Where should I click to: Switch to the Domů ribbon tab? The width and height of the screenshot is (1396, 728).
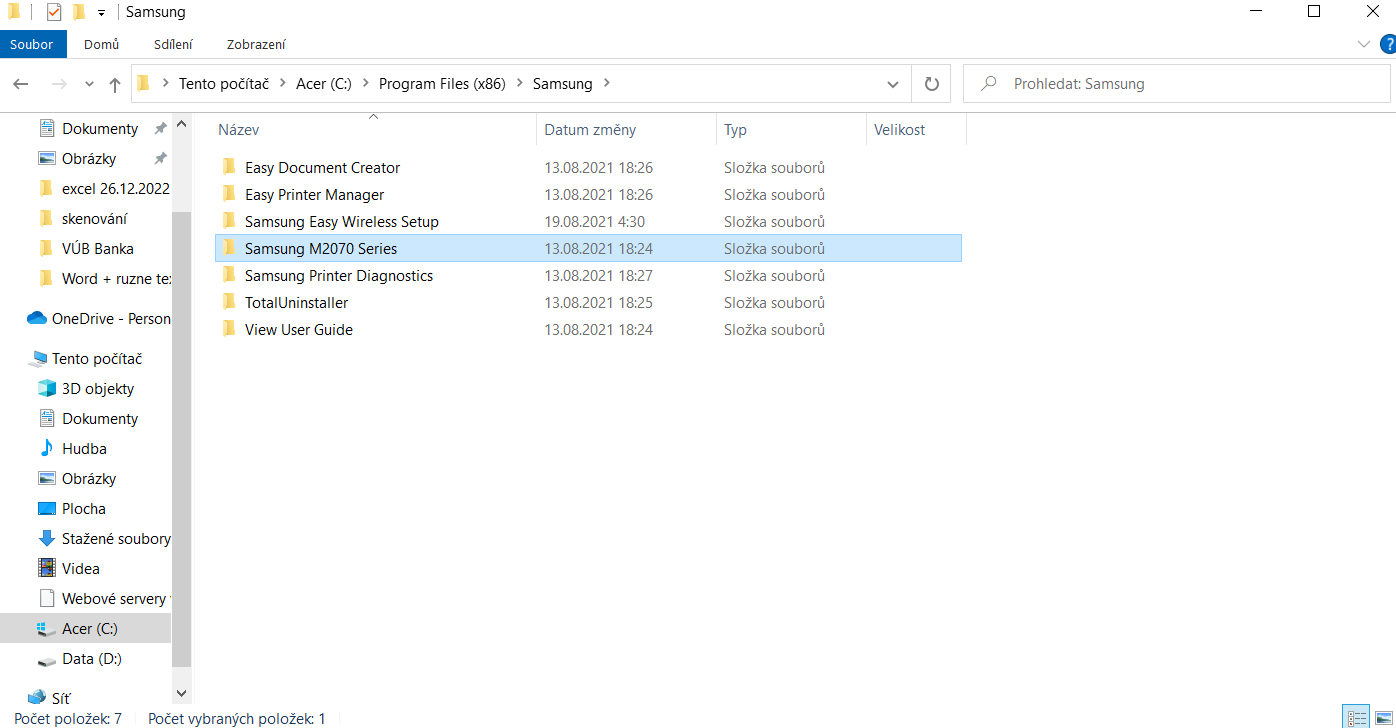point(101,44)
